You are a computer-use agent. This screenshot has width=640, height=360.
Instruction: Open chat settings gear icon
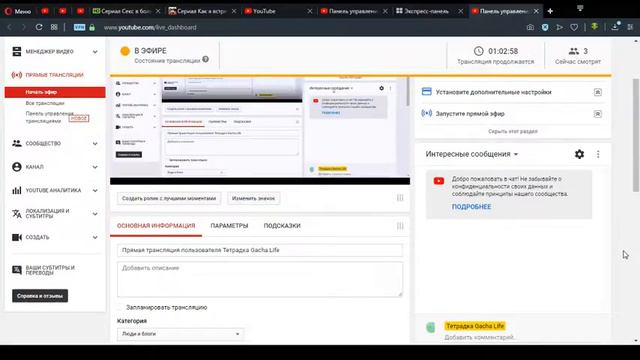click(x=579, y=154)
